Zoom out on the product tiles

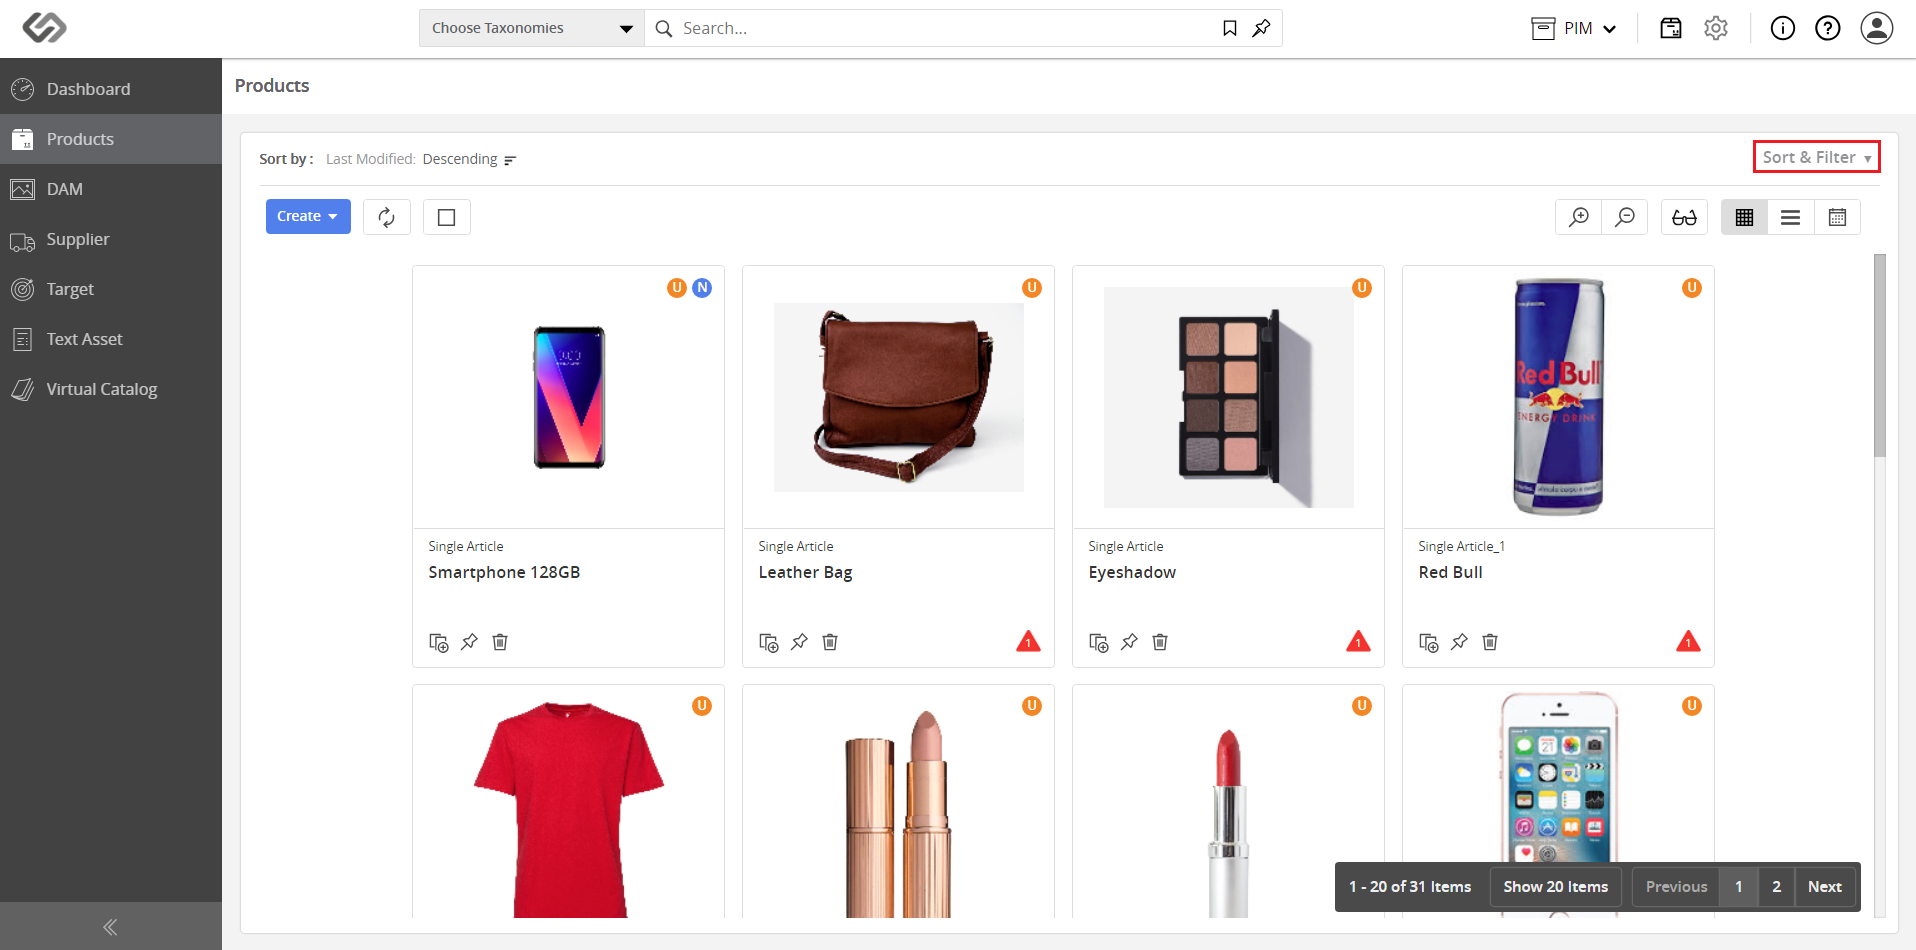pyautogui.click(x=1625, y=217)
